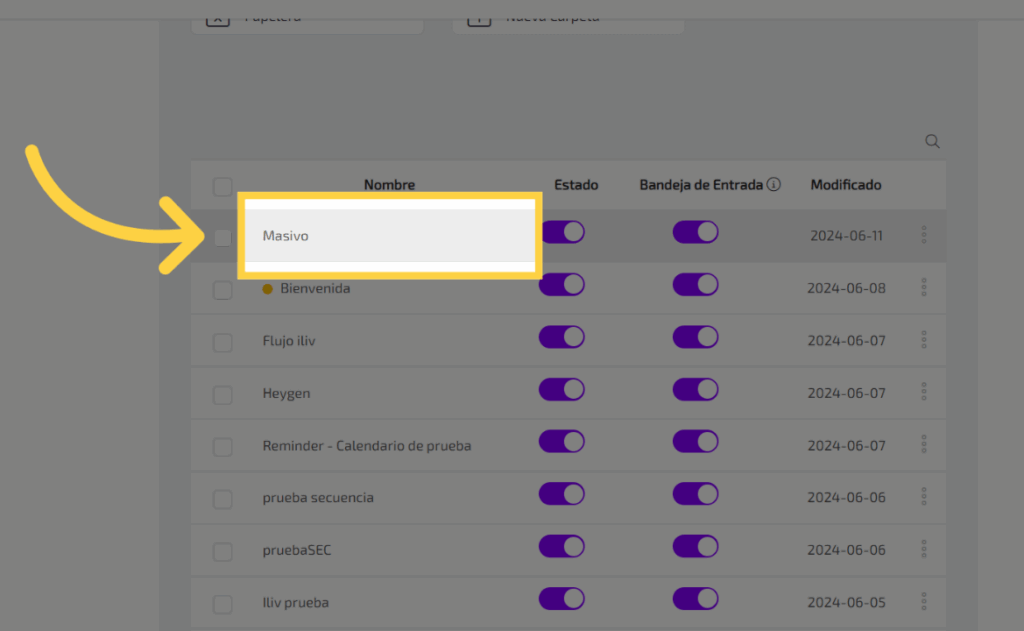Tick the select-all checkbox in the table header
This screenshot has width=1024, height=631.
point(222,186)
